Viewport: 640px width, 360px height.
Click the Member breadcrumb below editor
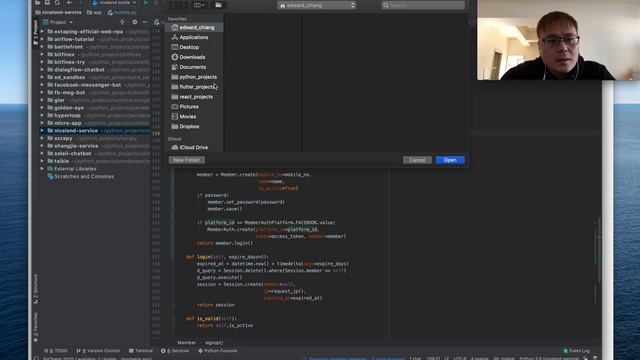pos(187,342)
